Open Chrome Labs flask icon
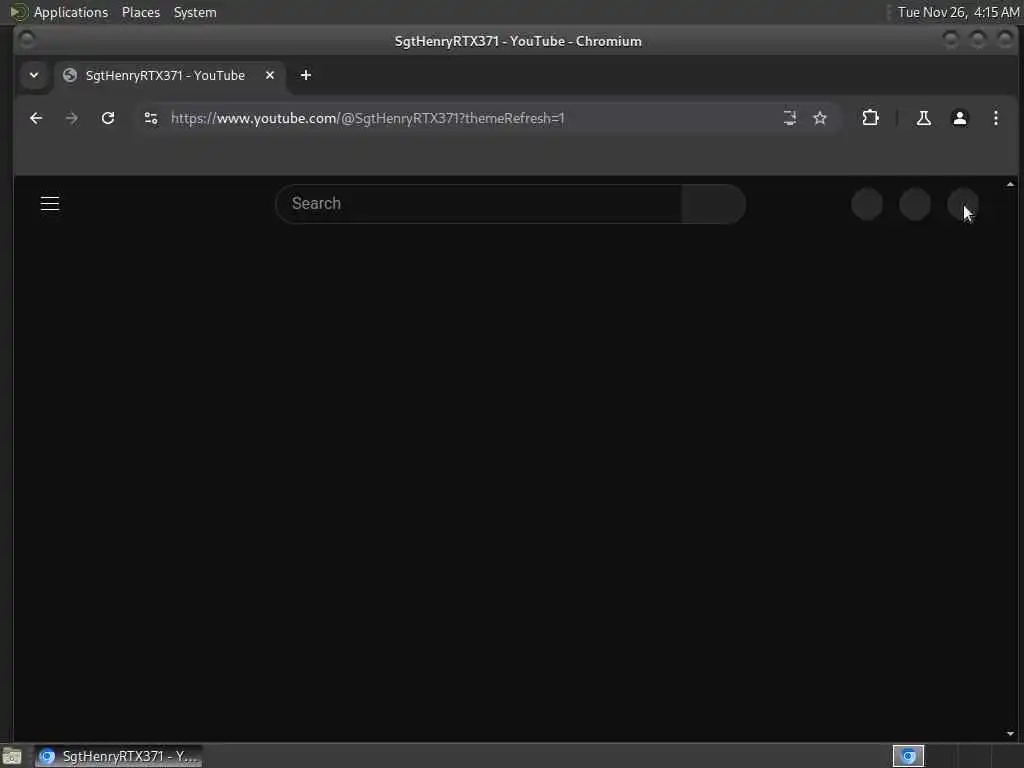The width and height of the screenshot is (1024, 768). 923,118
